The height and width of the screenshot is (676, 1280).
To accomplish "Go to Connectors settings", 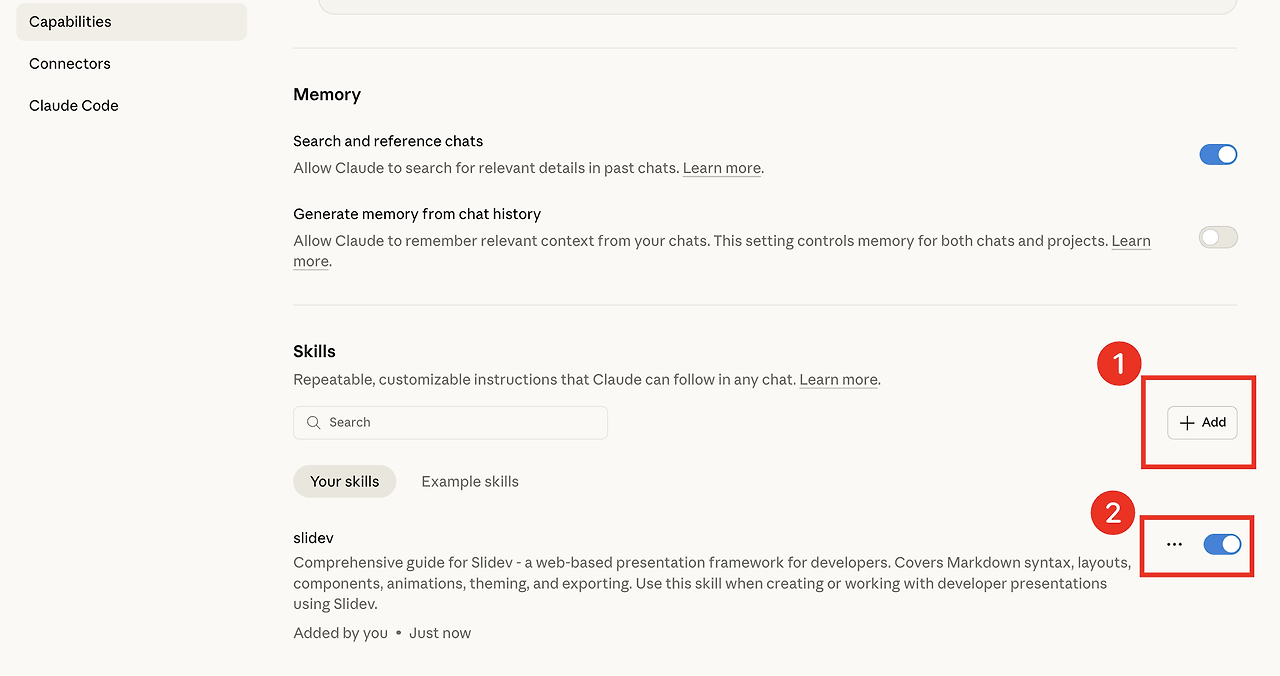I will (x=70, y=64).
